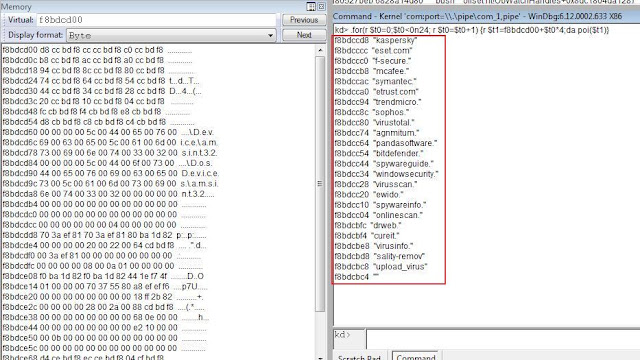Go to the Previous memory page

[304, 20]
